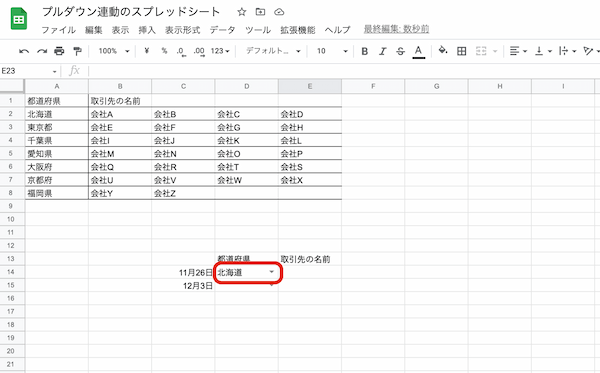Open text rotation options
600x373 pixels.
click(591, 51)
